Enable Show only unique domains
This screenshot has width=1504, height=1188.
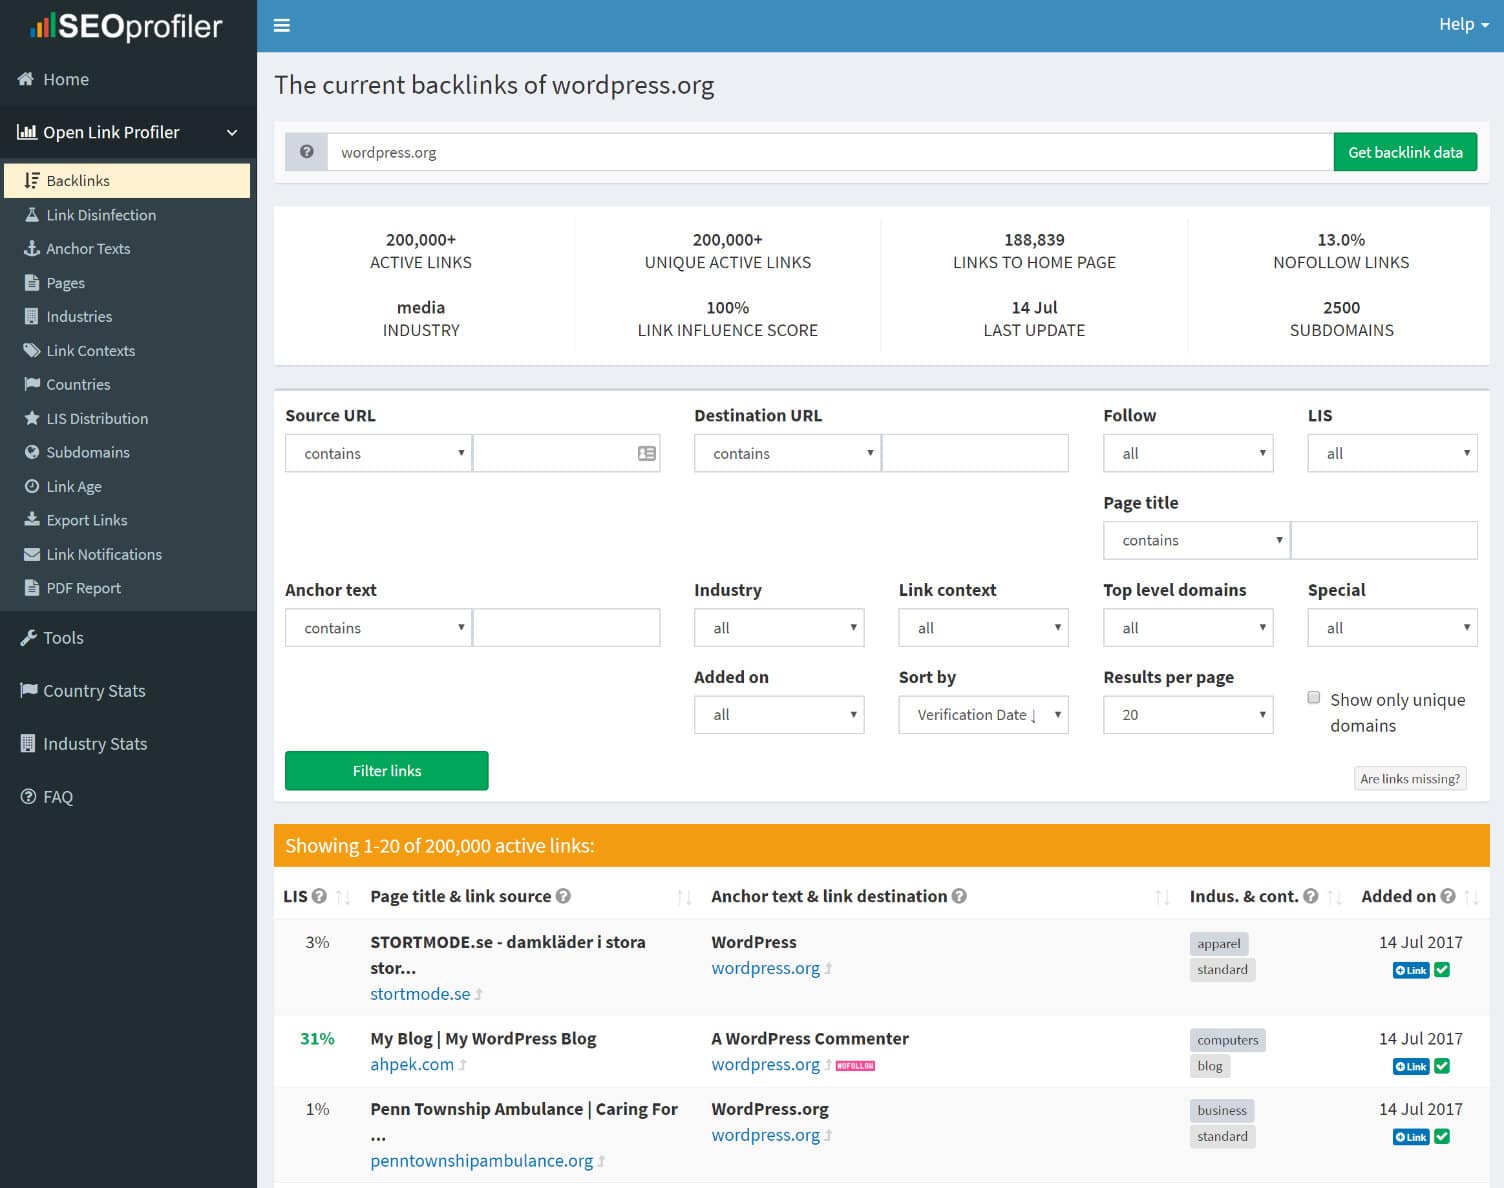(x=1313, y=697)
